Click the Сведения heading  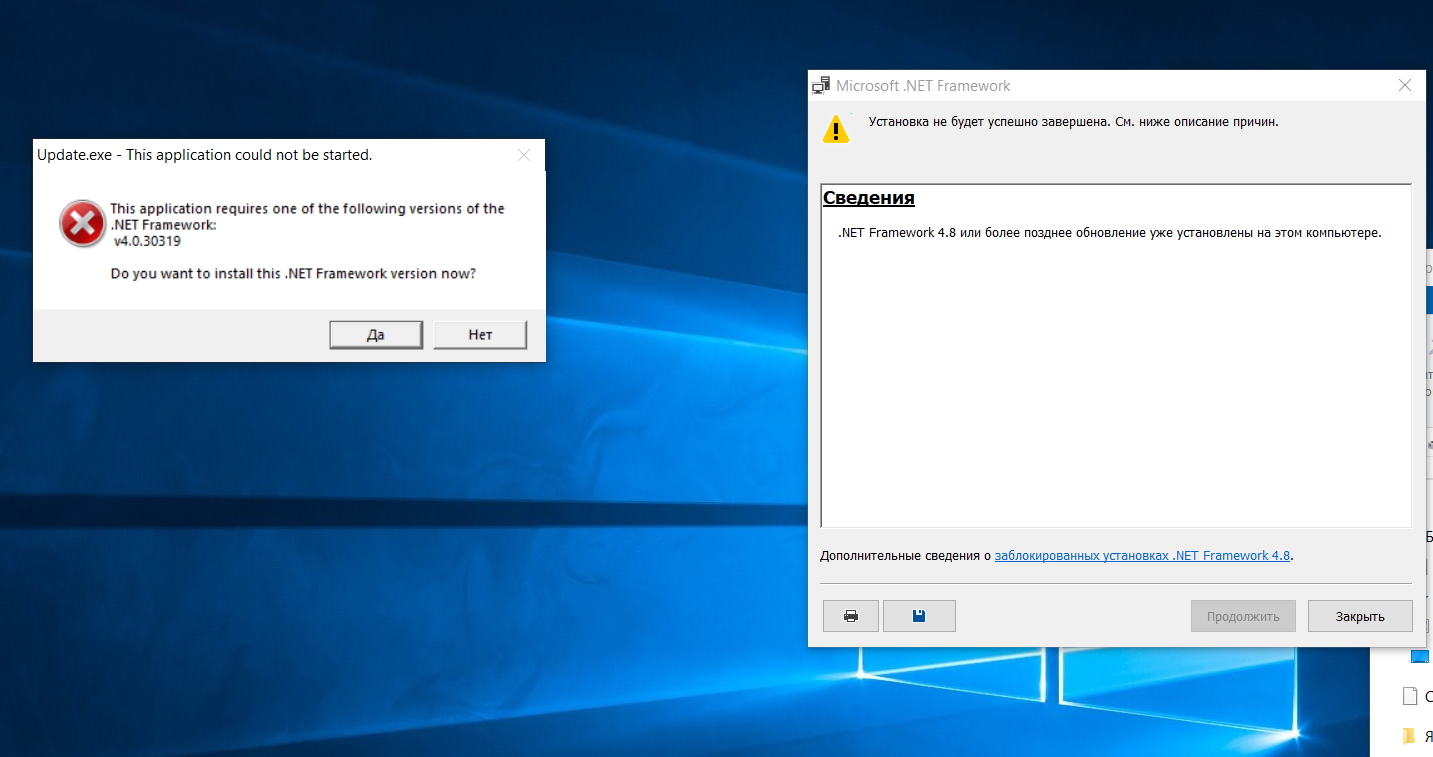[x=868, y=198]
